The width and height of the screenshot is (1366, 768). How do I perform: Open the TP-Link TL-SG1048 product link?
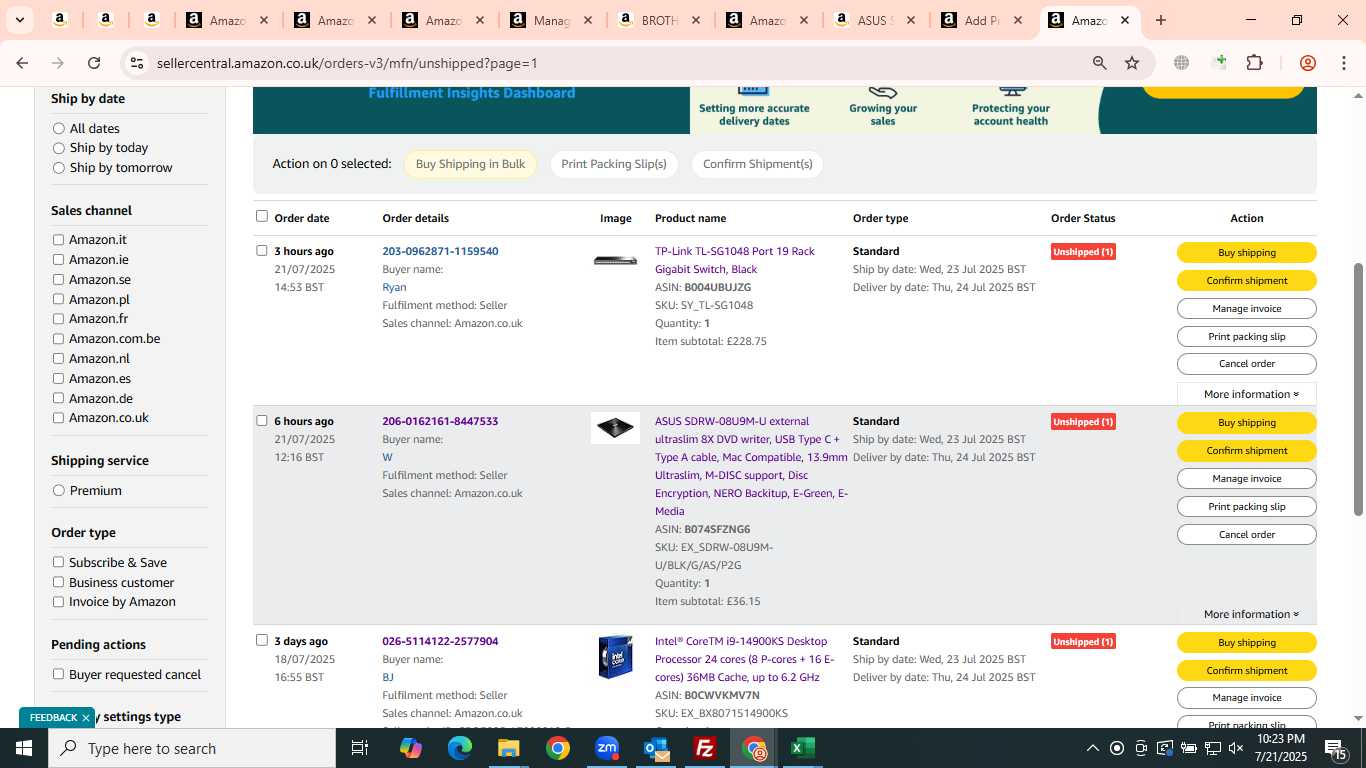pyautogui.click(x=735, y=260)
